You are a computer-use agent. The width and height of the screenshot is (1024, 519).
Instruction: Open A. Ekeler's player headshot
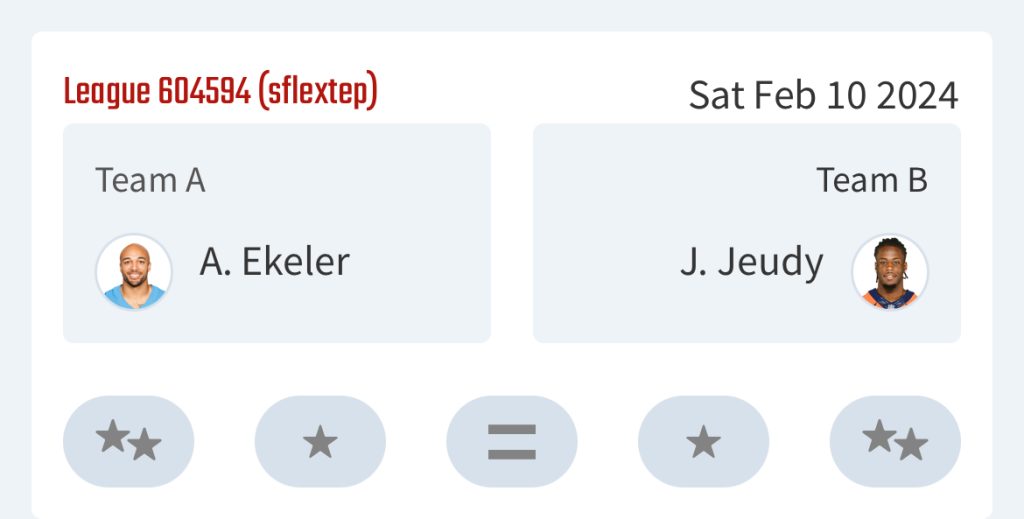[x=134, y=272]
